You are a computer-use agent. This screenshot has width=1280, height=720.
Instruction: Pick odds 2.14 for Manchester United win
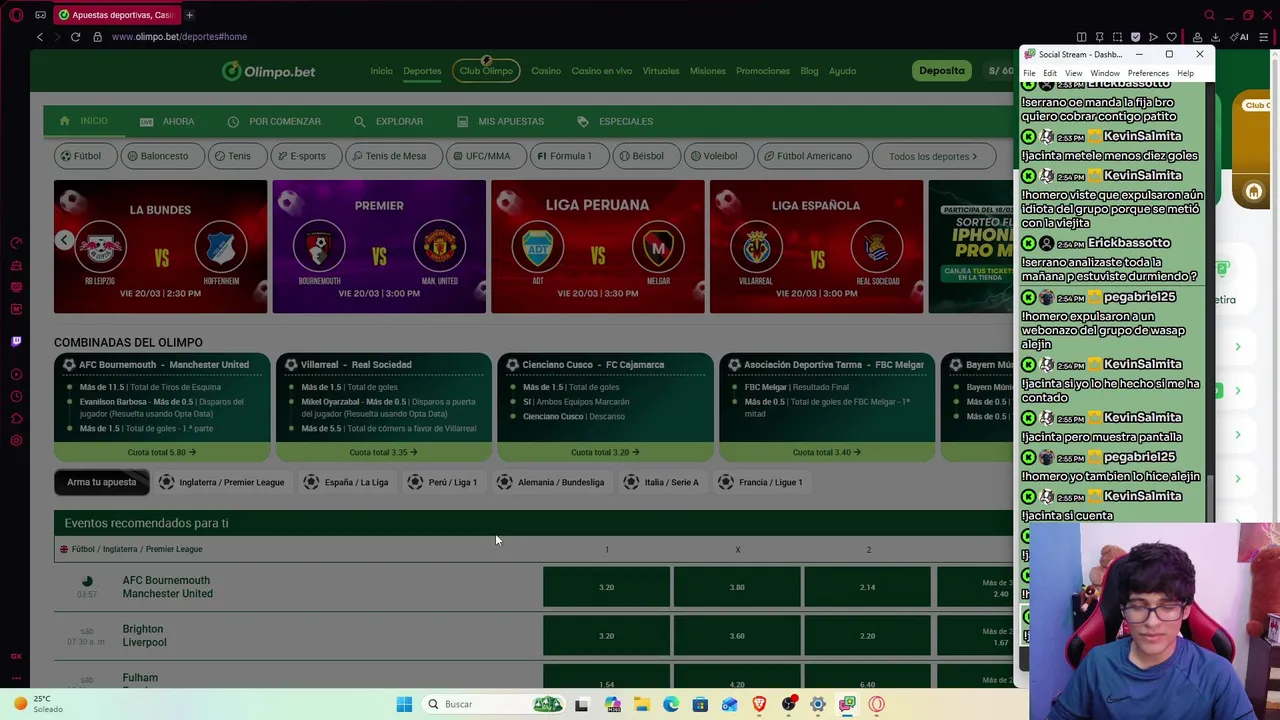pos(867,587)
